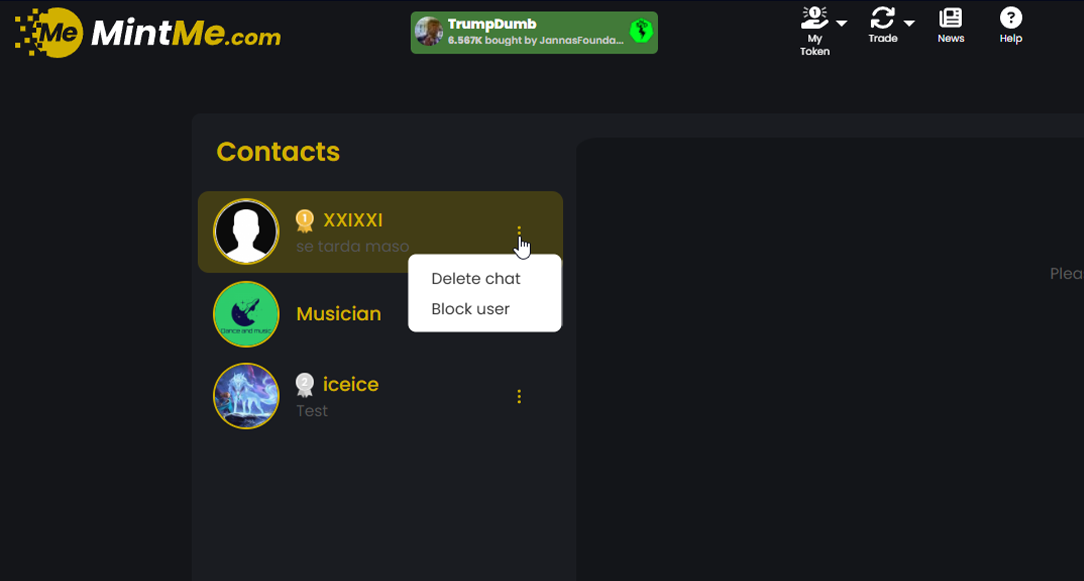Image resolution: width=1084 pixels, height=581 pixels.
Task: Click the TrumpDumb trade notification banner
Action: pyautogui.click(x=534, y=33)
